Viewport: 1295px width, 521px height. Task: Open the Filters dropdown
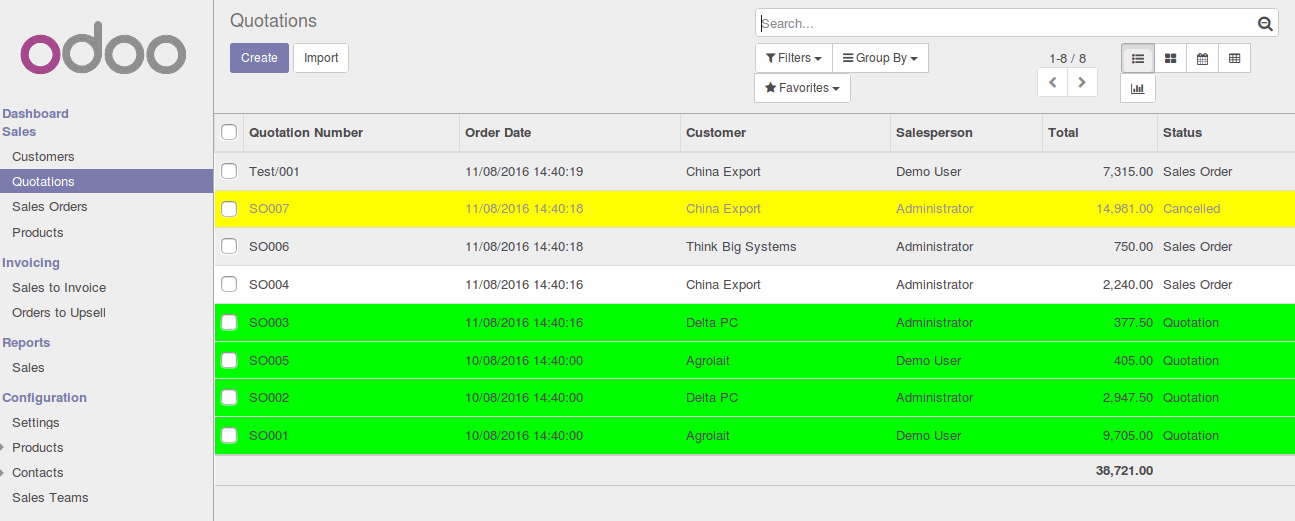794,58
